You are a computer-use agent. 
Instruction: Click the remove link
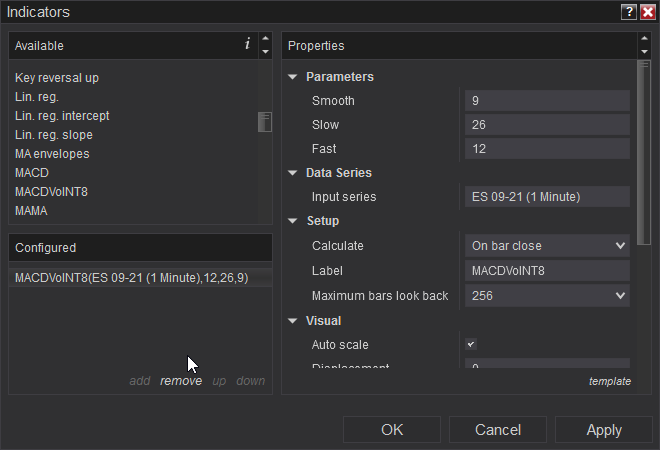[181, 381]
